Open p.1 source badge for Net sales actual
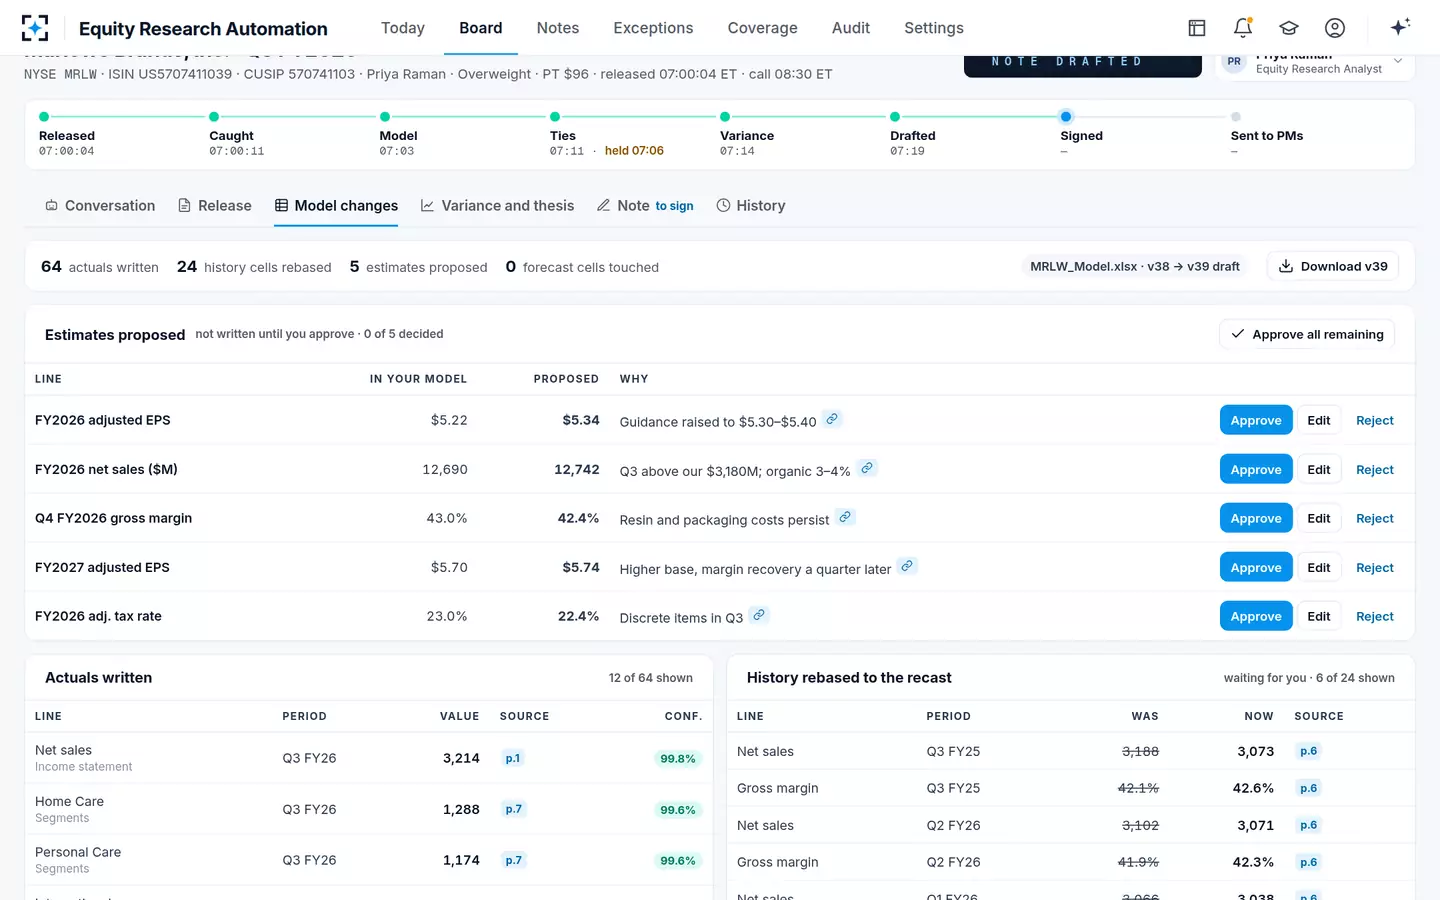Image resolution: width=1440 pixels, height=900 pixels. 513,758
